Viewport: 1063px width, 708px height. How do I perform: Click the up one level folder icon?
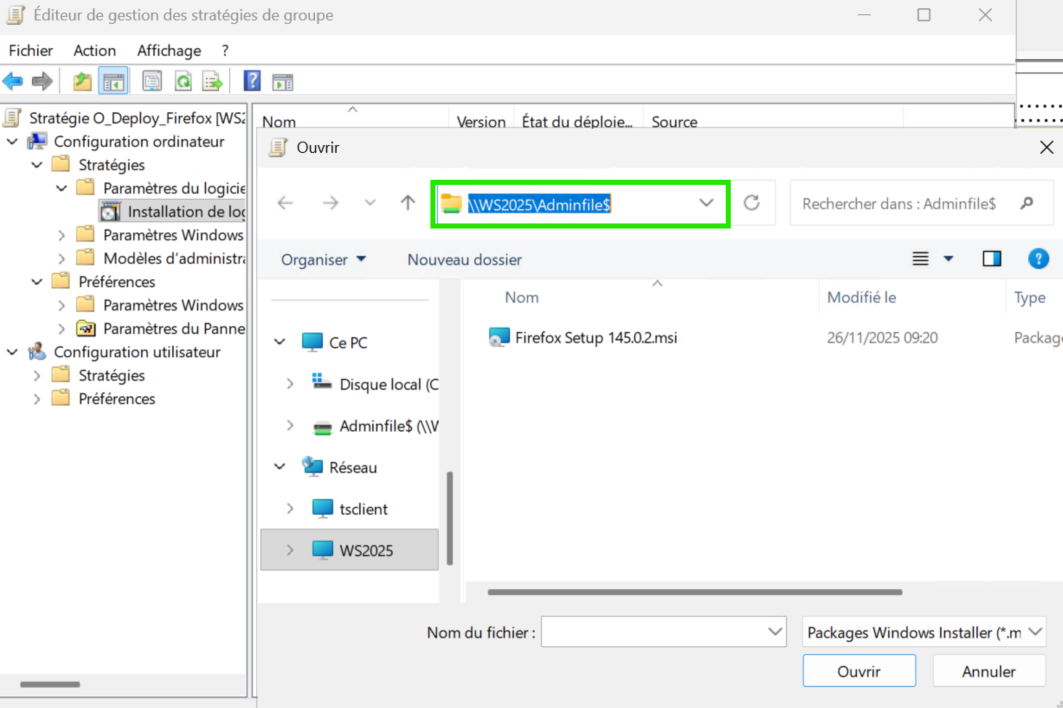[x=82, y=82]
